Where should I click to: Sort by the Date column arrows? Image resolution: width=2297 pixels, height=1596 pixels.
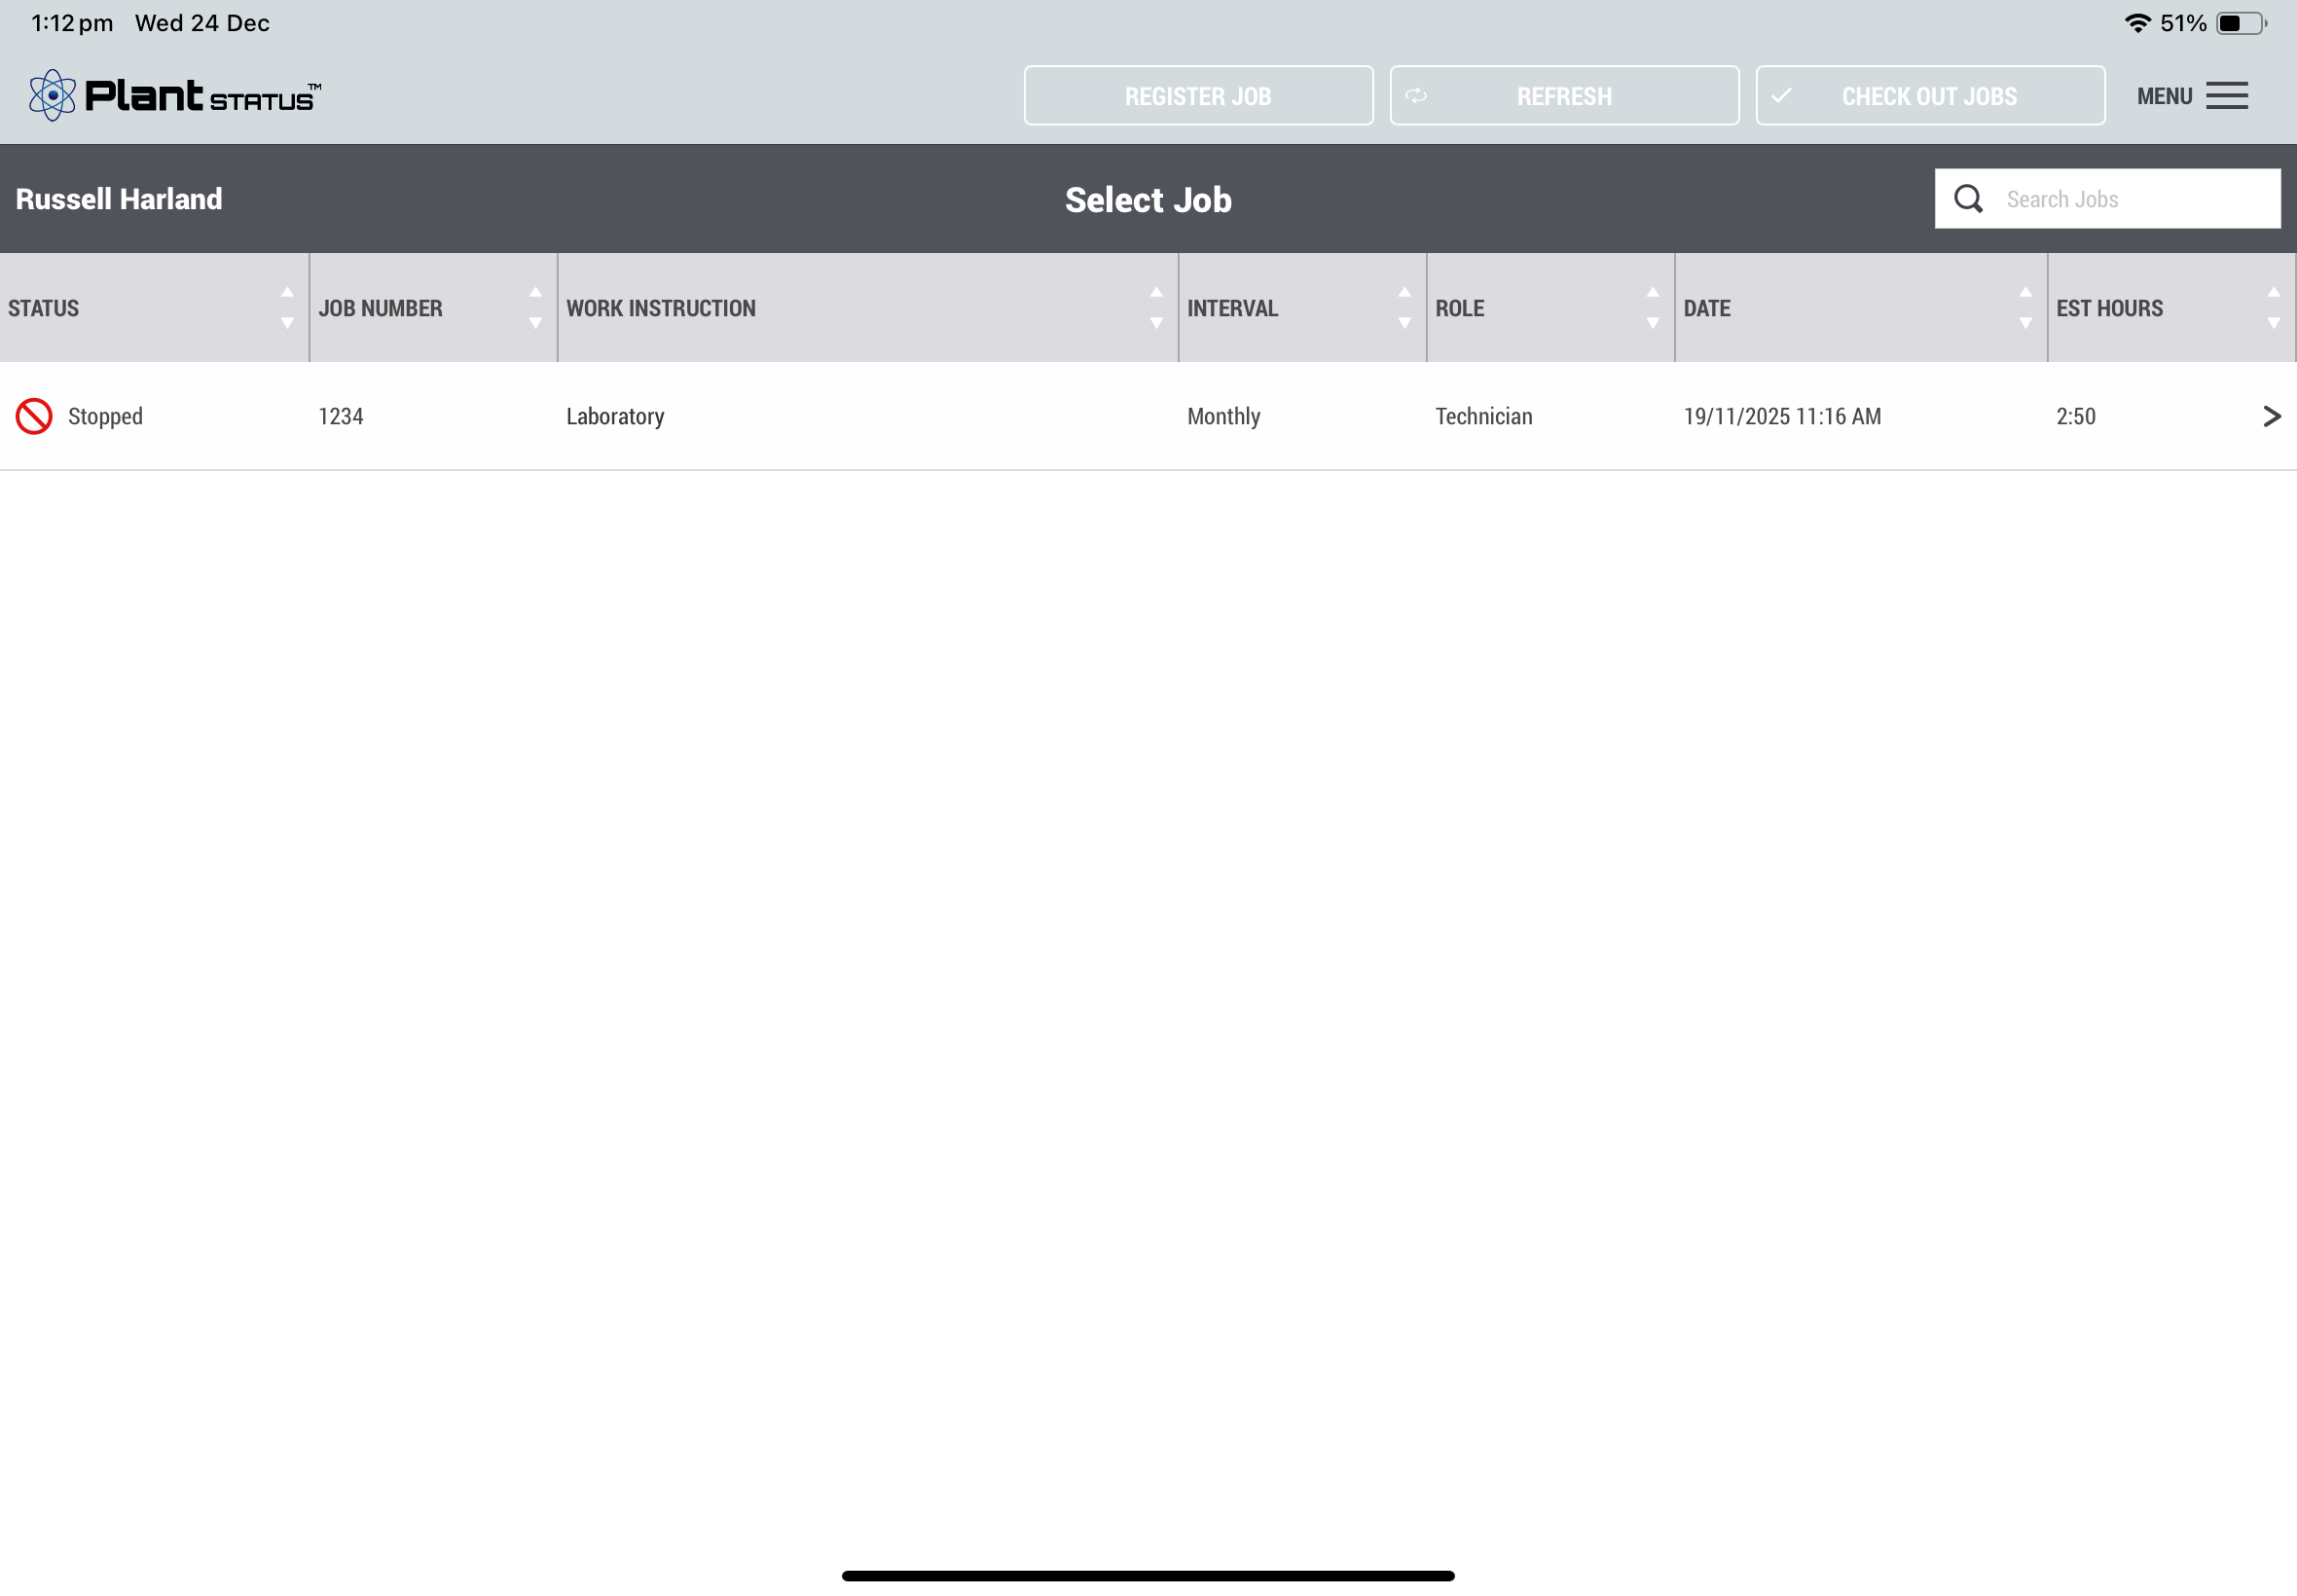2025,308
